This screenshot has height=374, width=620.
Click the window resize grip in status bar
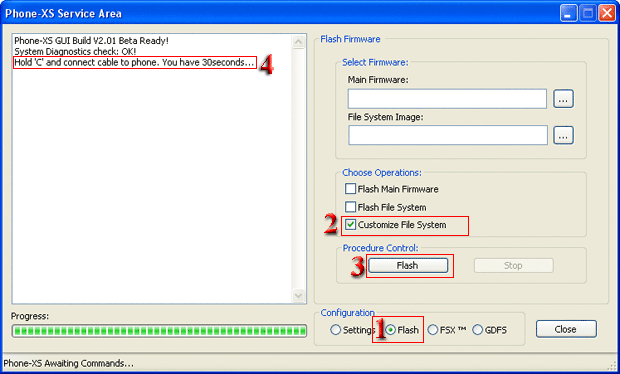coord(613,366)
